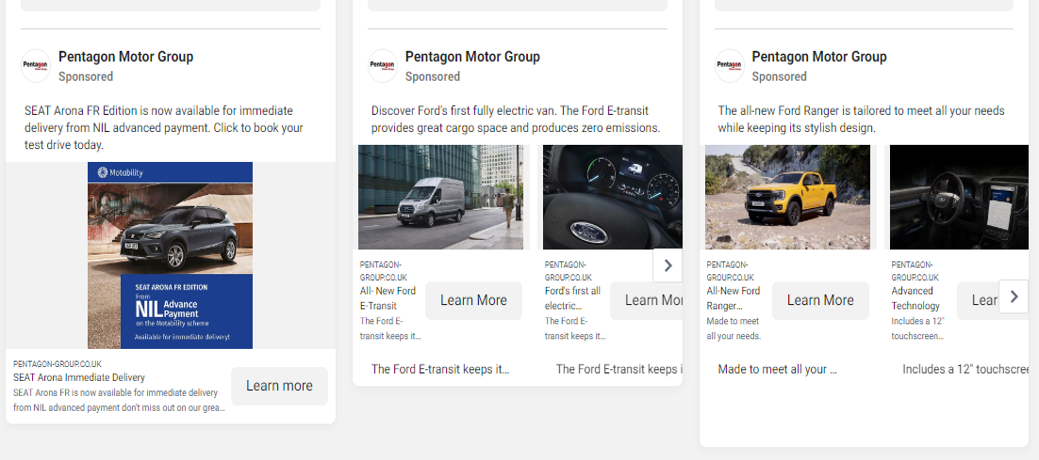This screenshot has width=1039, height=460.
Task: Open the Ford steering wheel dashboard image
Action: point(612,198)
